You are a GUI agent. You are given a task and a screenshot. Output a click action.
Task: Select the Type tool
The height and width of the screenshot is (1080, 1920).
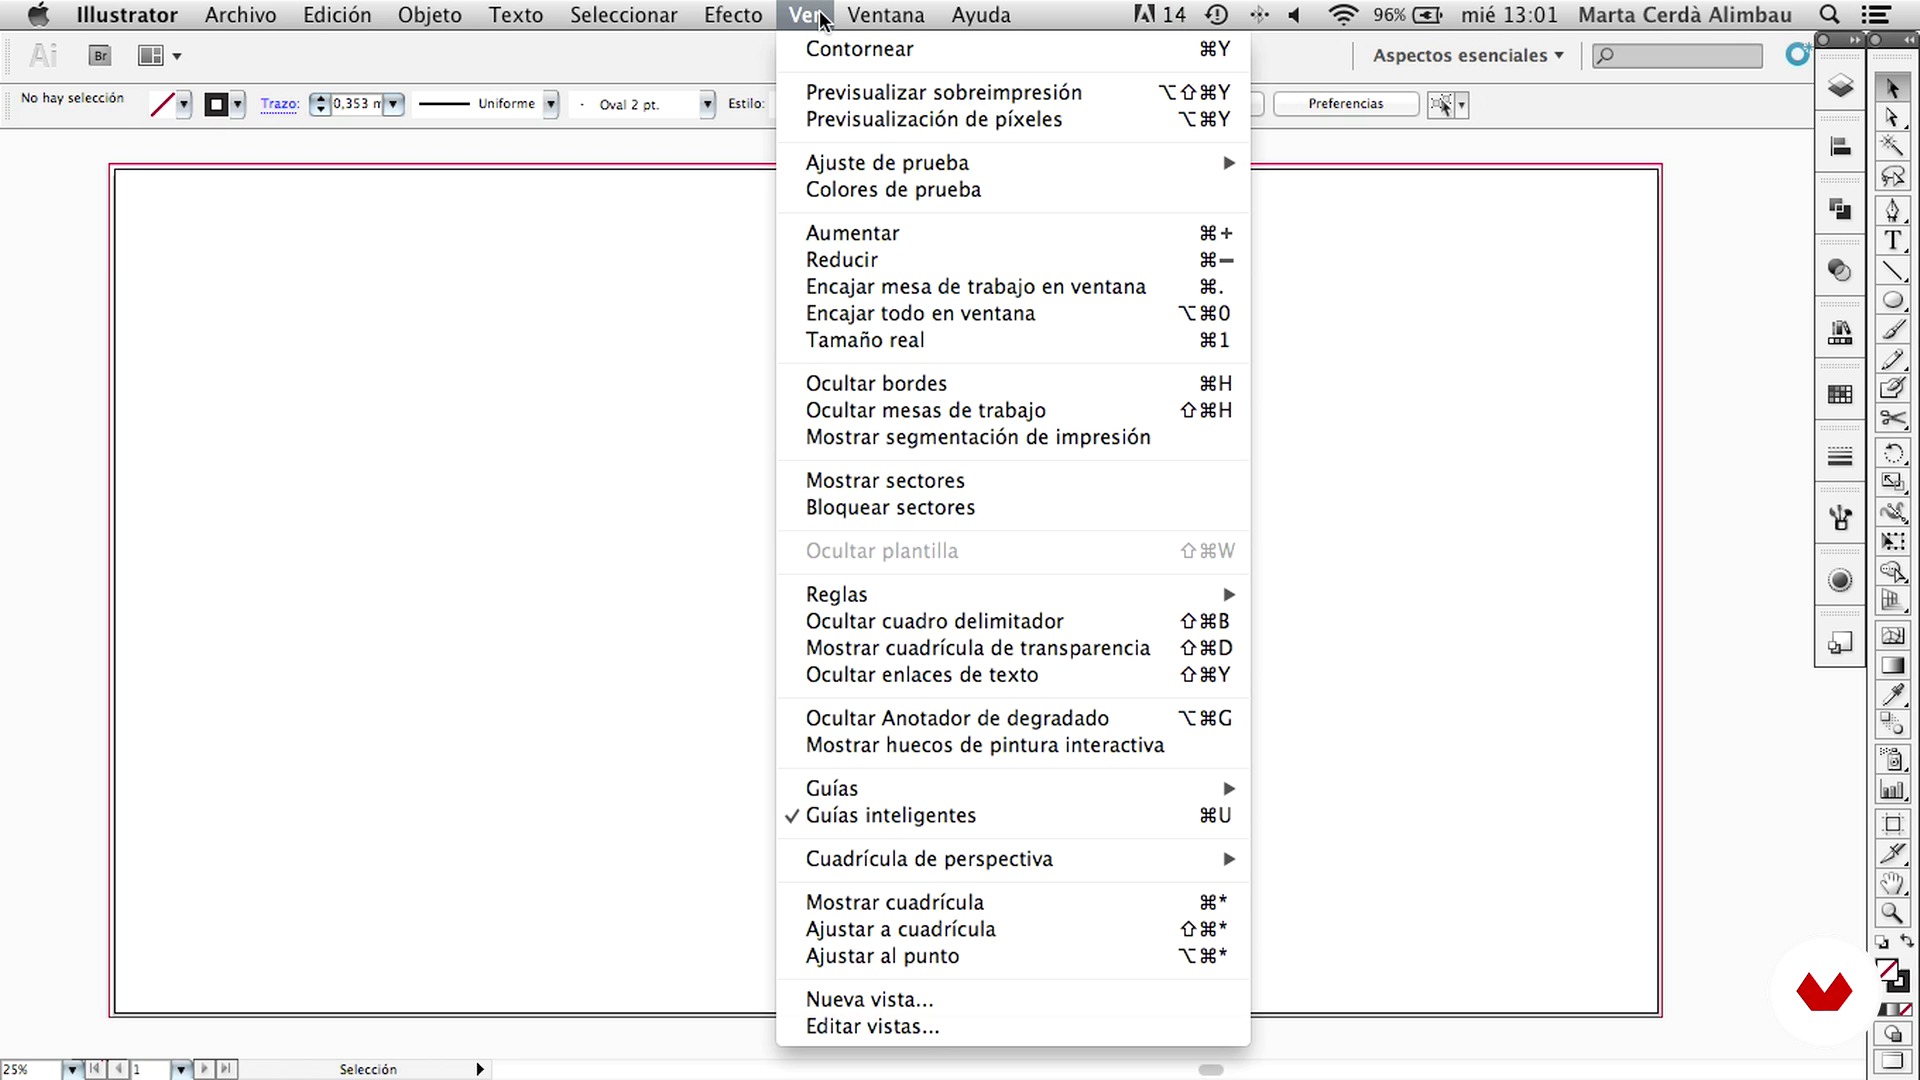click(1892, 240)
